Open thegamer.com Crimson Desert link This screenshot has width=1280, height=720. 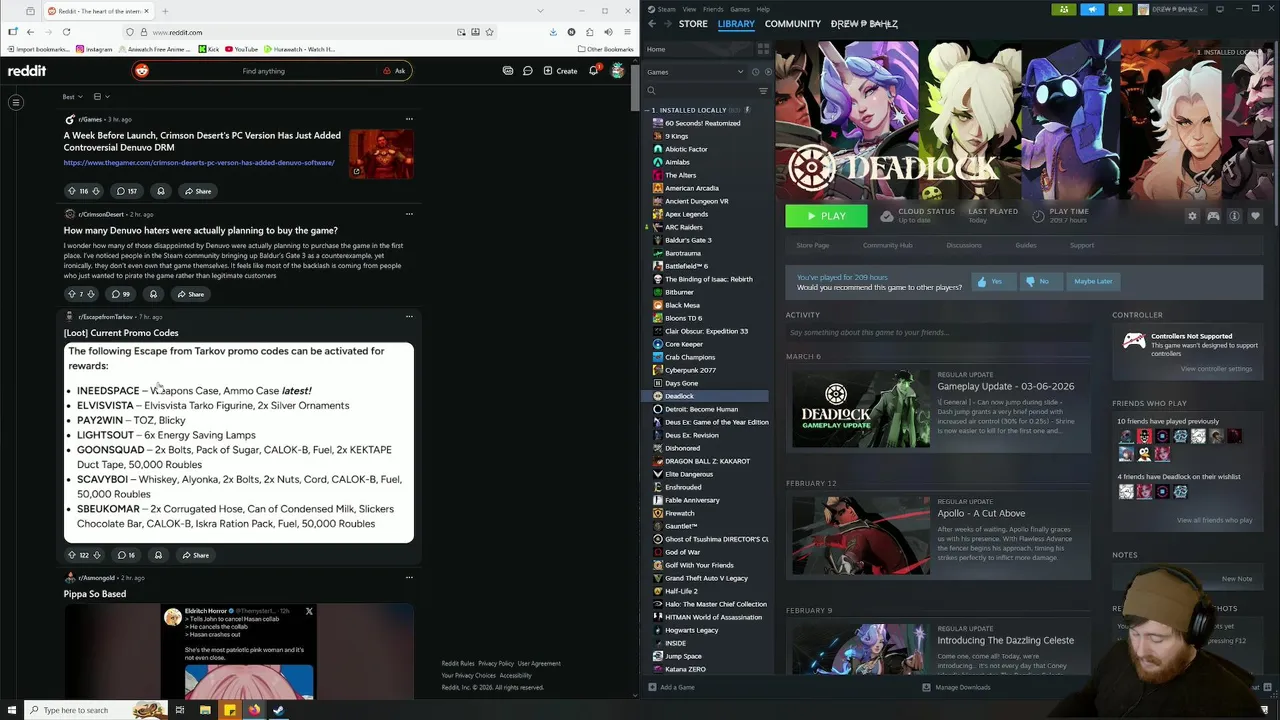click(199, 162)
